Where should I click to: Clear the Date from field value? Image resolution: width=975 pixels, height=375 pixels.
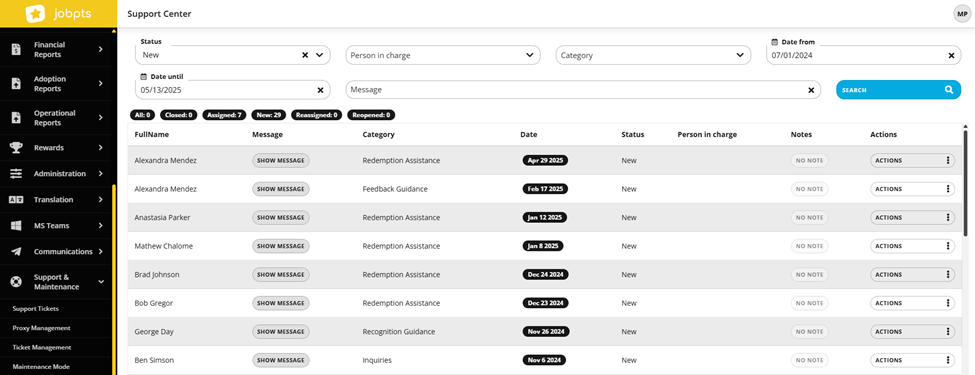[951, 55]
